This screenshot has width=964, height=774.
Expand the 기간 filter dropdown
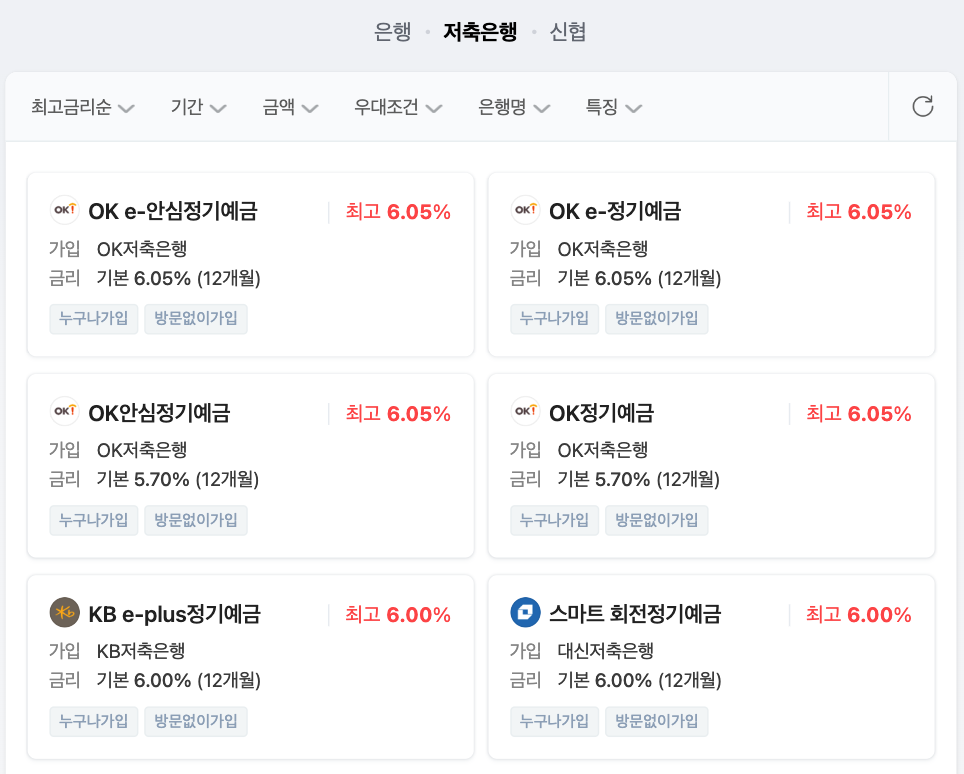point(197,108)
